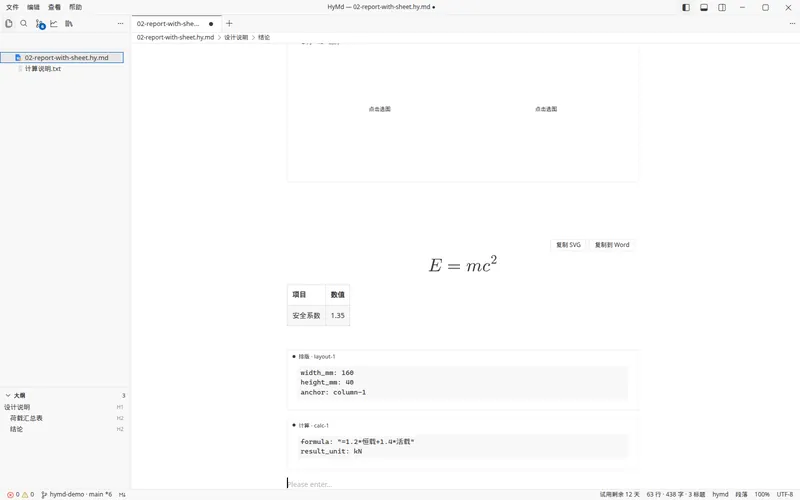Click UTF-8 encoding in status bar

[x=785, y=494]
